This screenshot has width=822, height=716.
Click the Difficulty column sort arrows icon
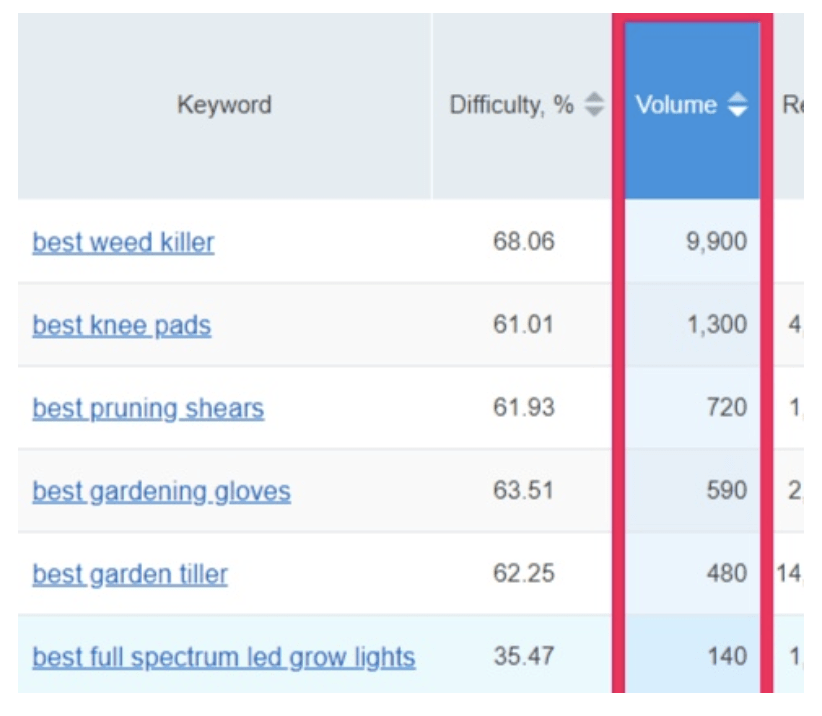pyautogui.click(x=594, y=105)
